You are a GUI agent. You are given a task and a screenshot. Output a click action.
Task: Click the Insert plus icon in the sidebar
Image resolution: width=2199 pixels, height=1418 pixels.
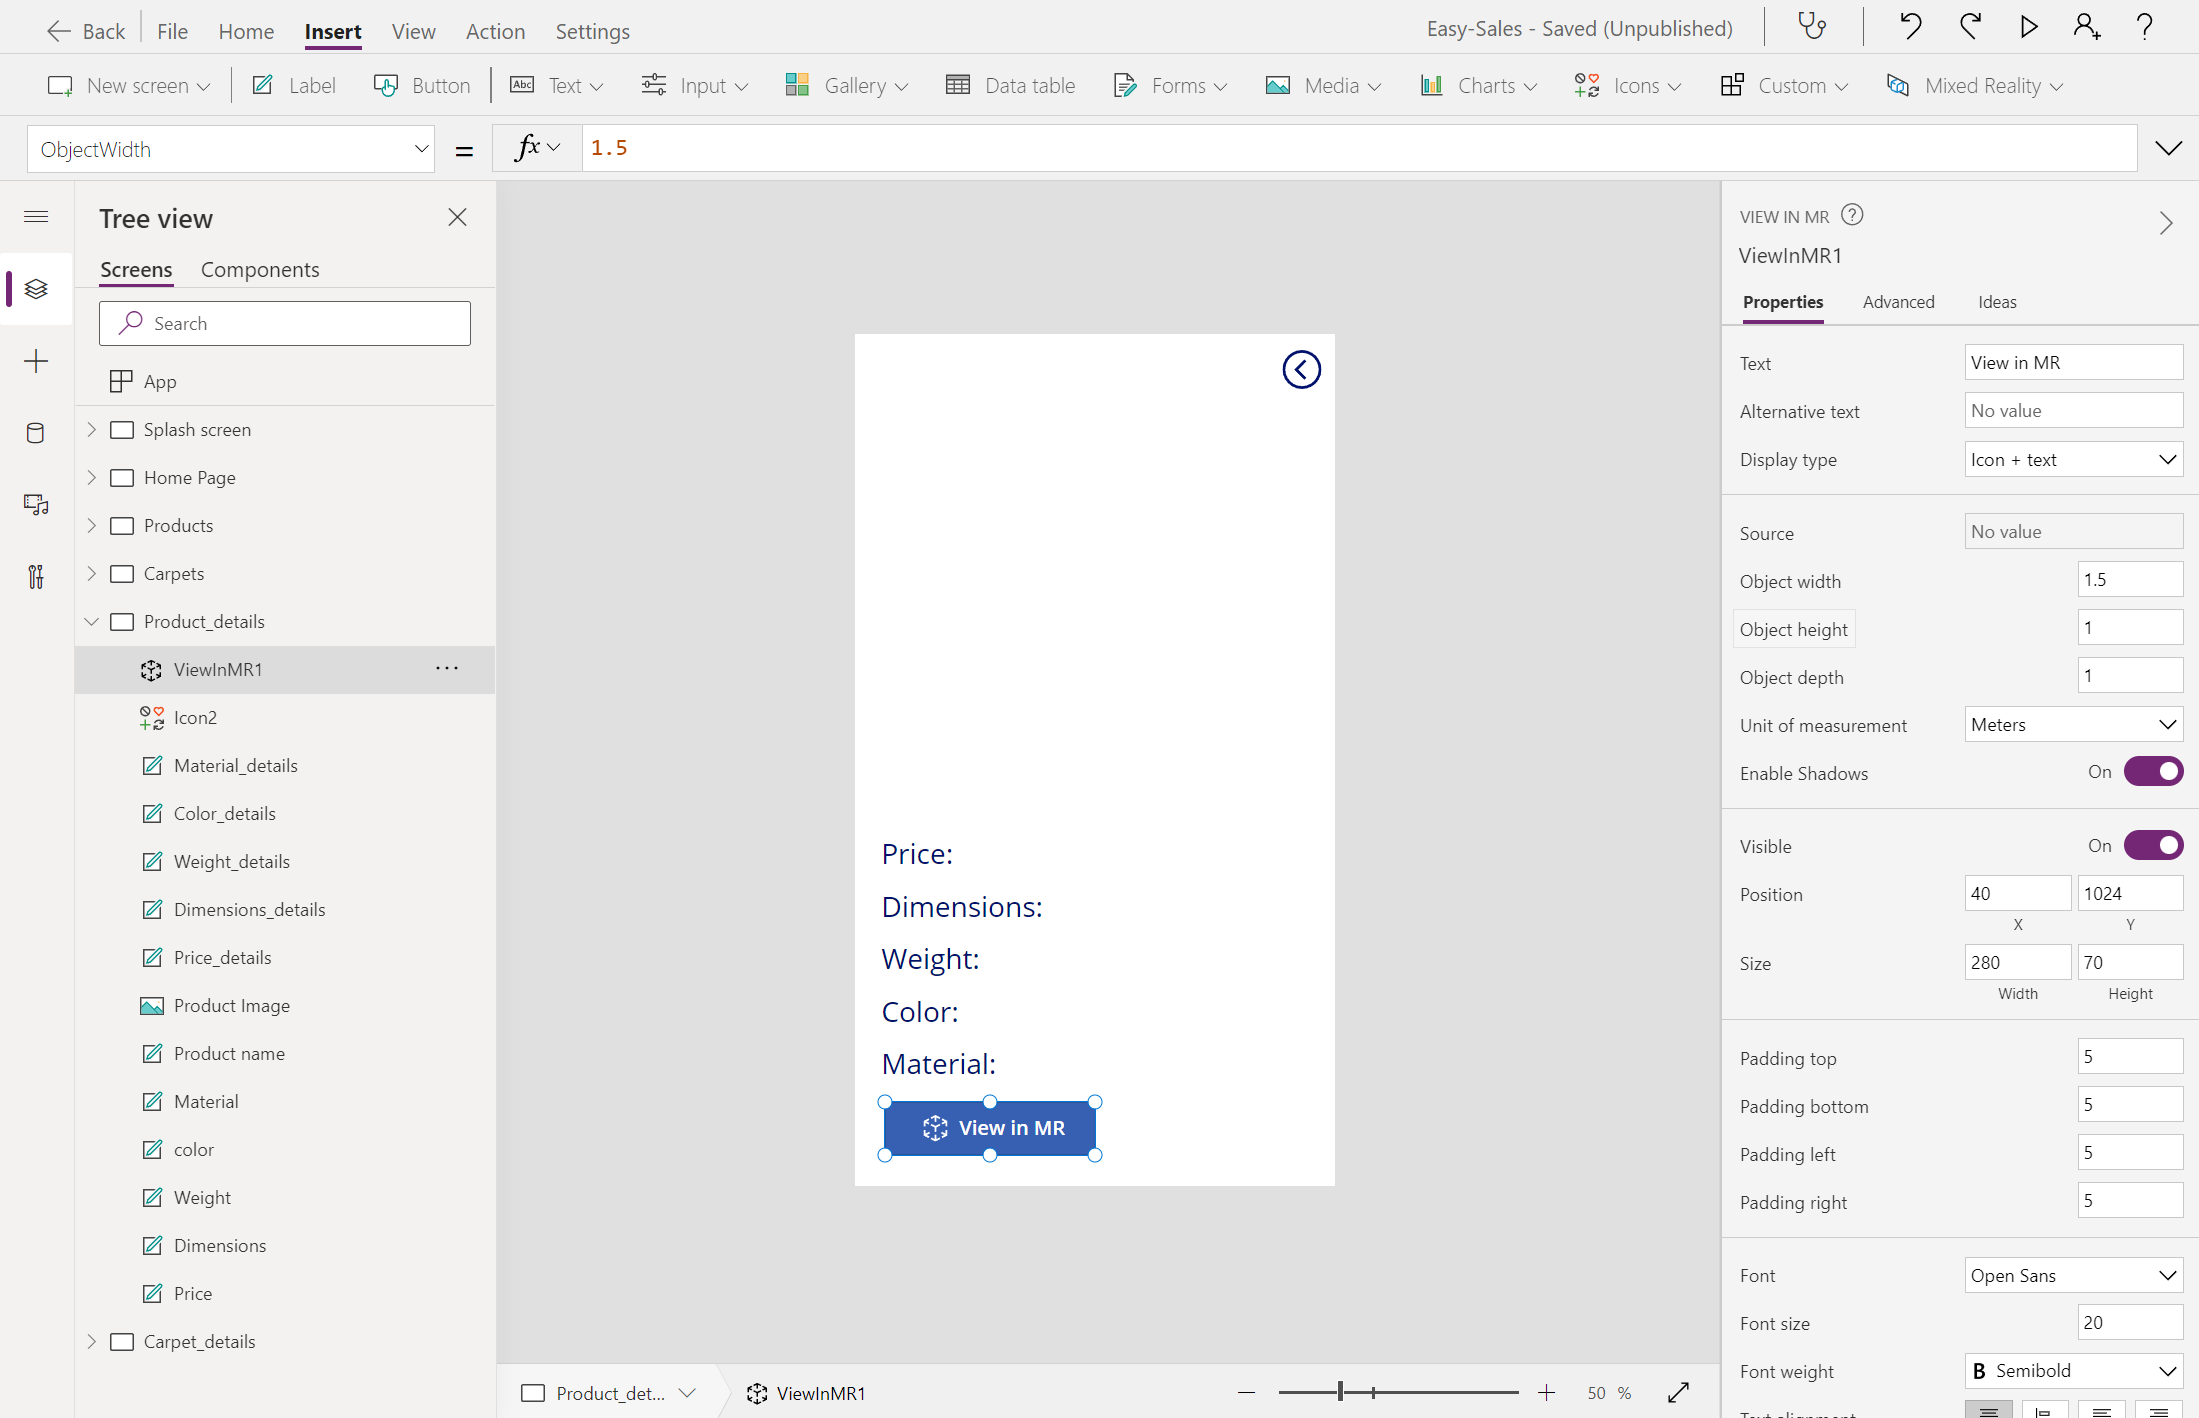pyautogui.click(x=36, y=361)
